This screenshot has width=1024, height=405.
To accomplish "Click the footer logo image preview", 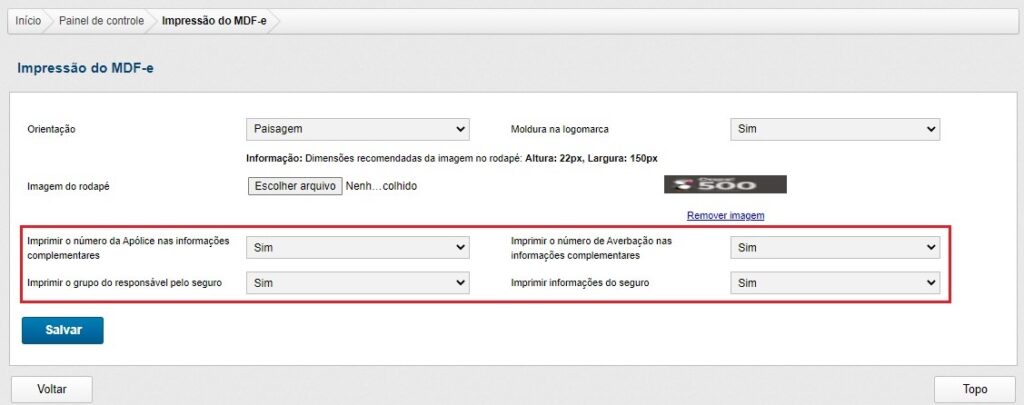I will 725,185.
